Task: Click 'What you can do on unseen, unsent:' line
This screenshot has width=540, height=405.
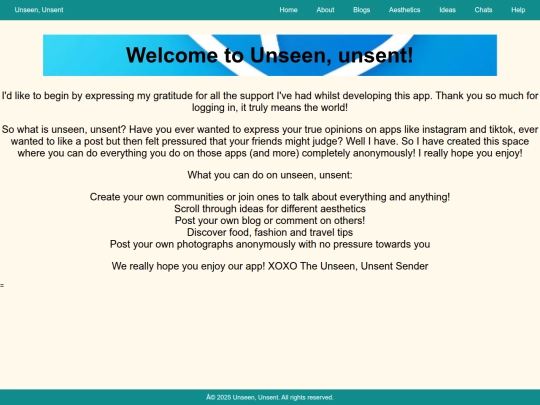Action: click(x=270, y=175)
